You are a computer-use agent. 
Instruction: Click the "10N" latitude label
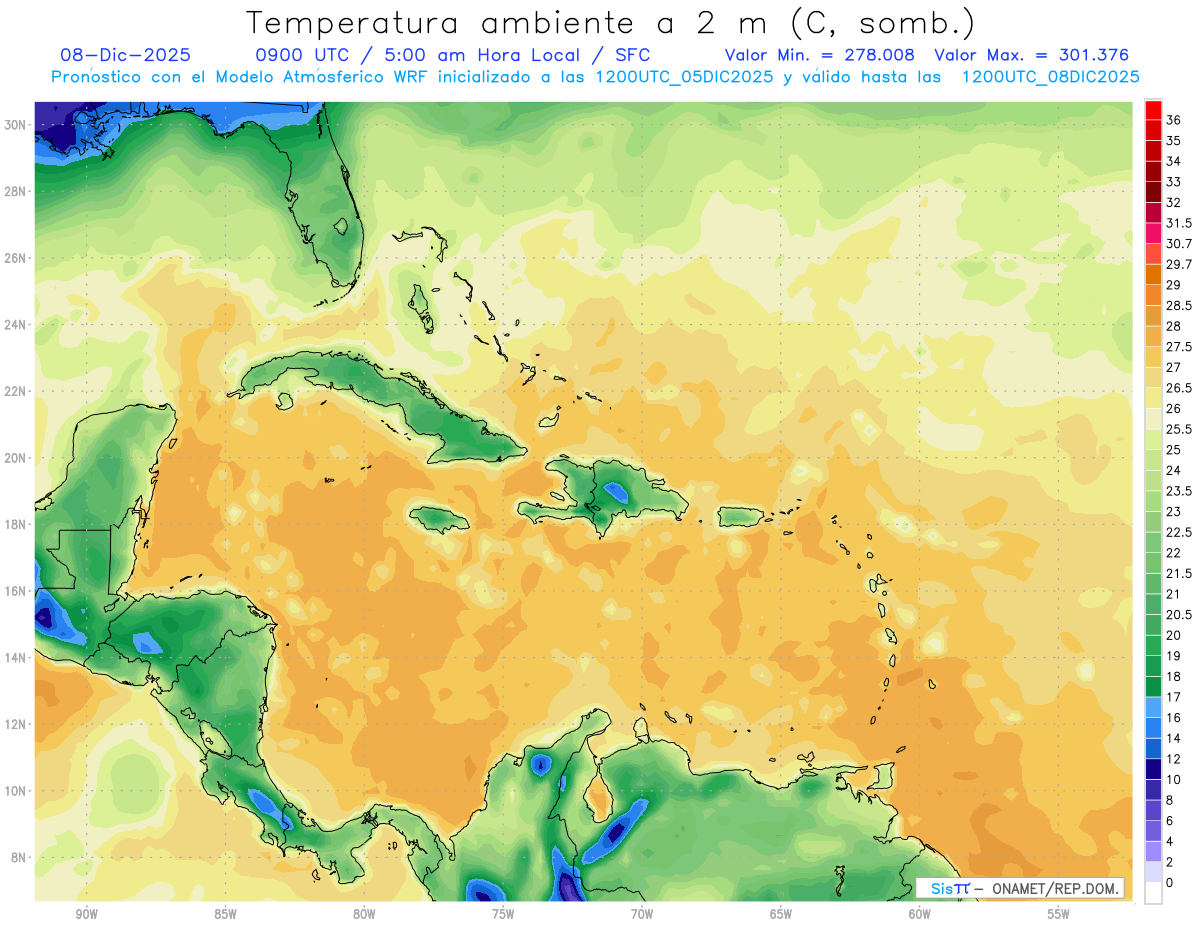tap(16, 790)
